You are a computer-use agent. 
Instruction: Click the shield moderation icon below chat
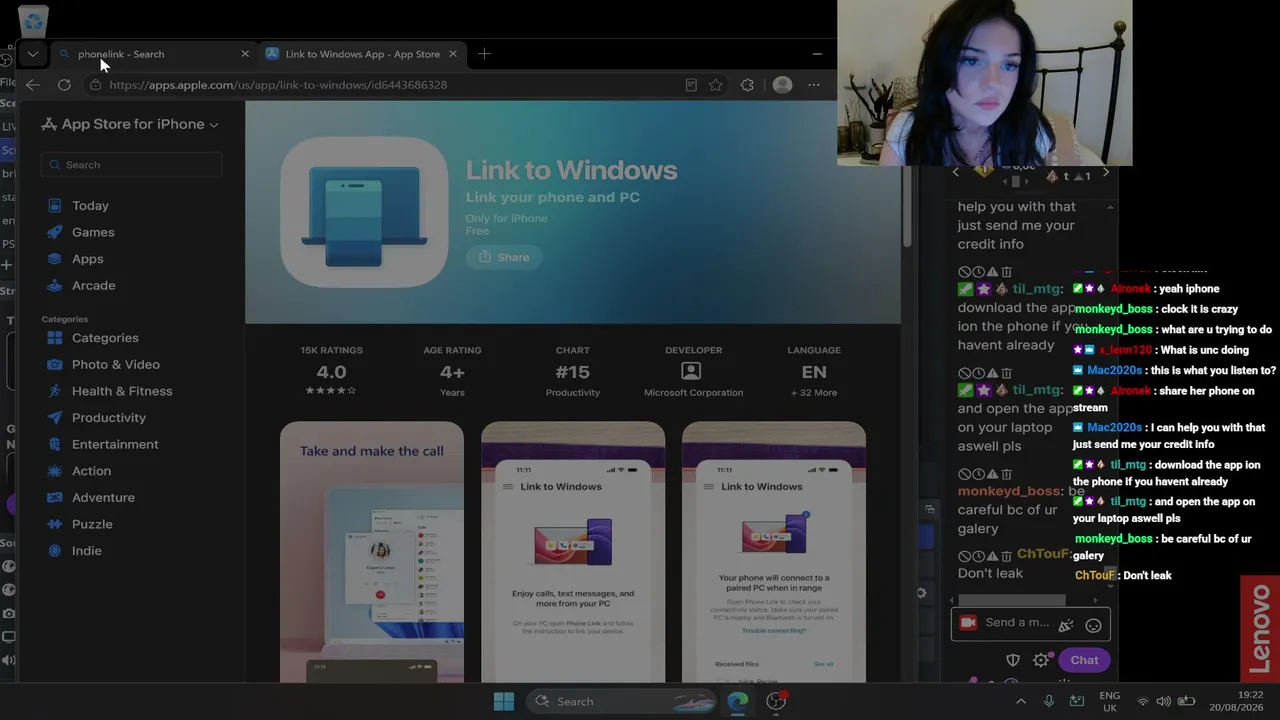(1013, 660)
